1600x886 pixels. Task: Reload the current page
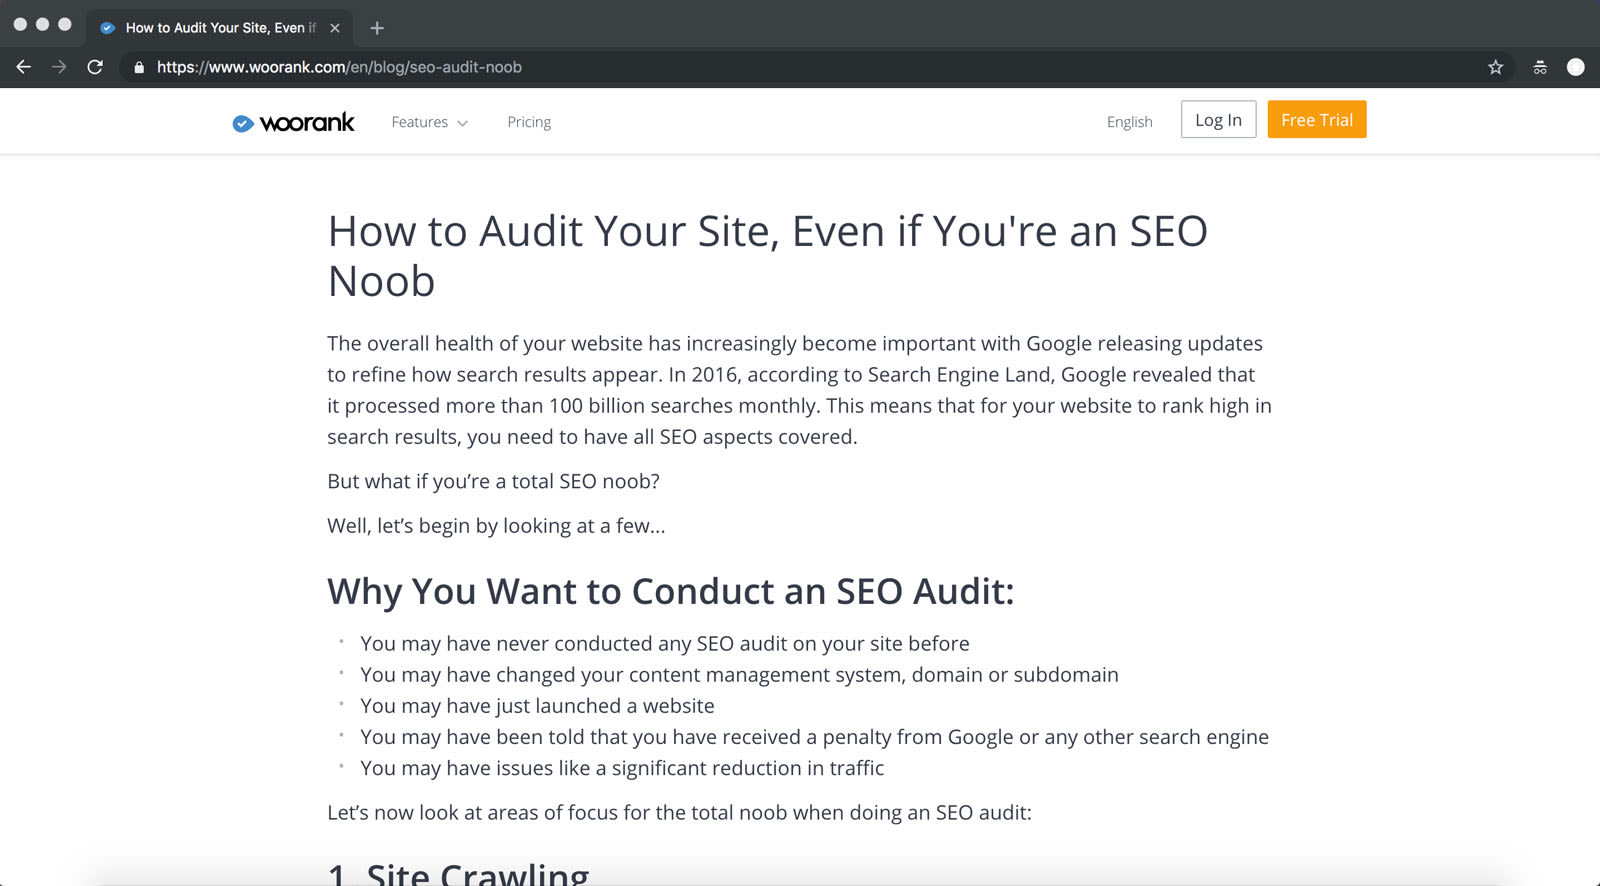pos(95,67)
